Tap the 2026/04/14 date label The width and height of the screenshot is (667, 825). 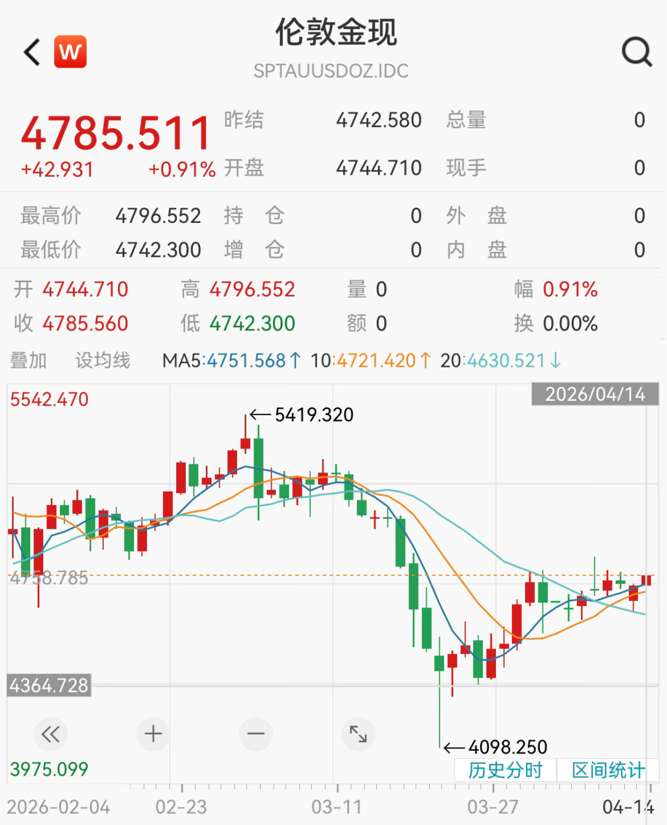(594, 394)
